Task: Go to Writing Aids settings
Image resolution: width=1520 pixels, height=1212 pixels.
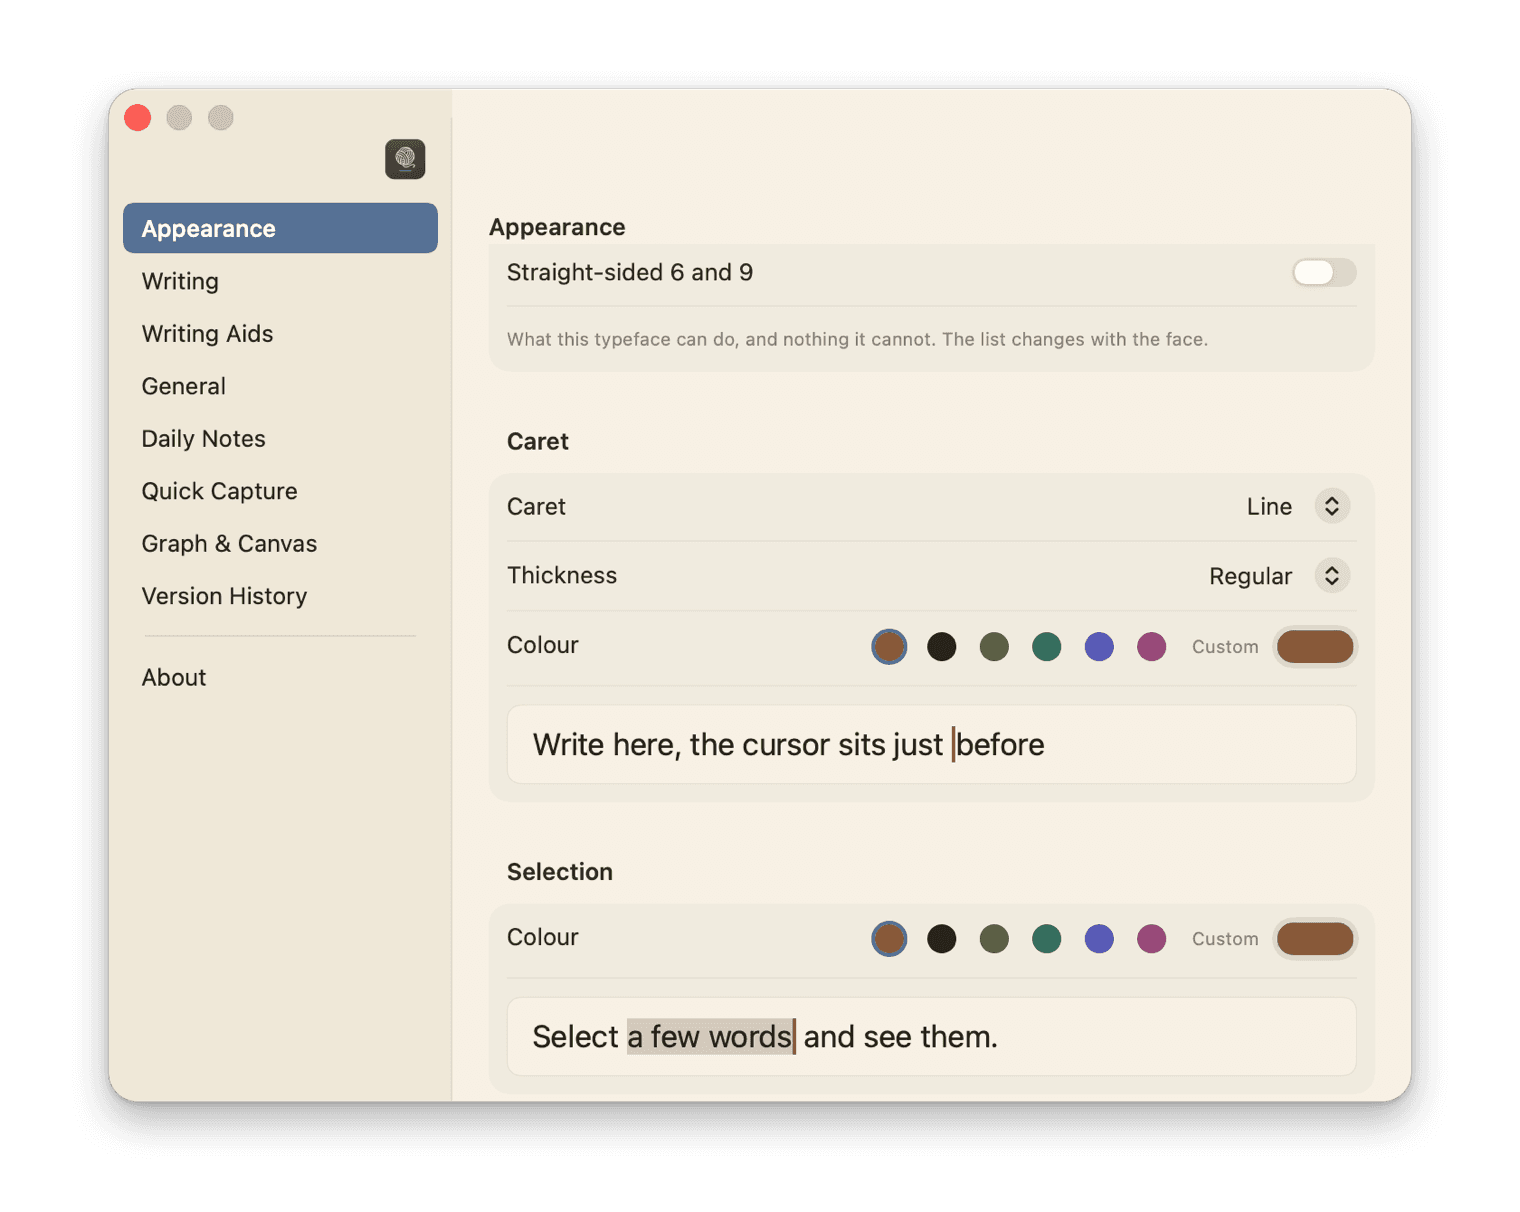Action: coord(280,333)
